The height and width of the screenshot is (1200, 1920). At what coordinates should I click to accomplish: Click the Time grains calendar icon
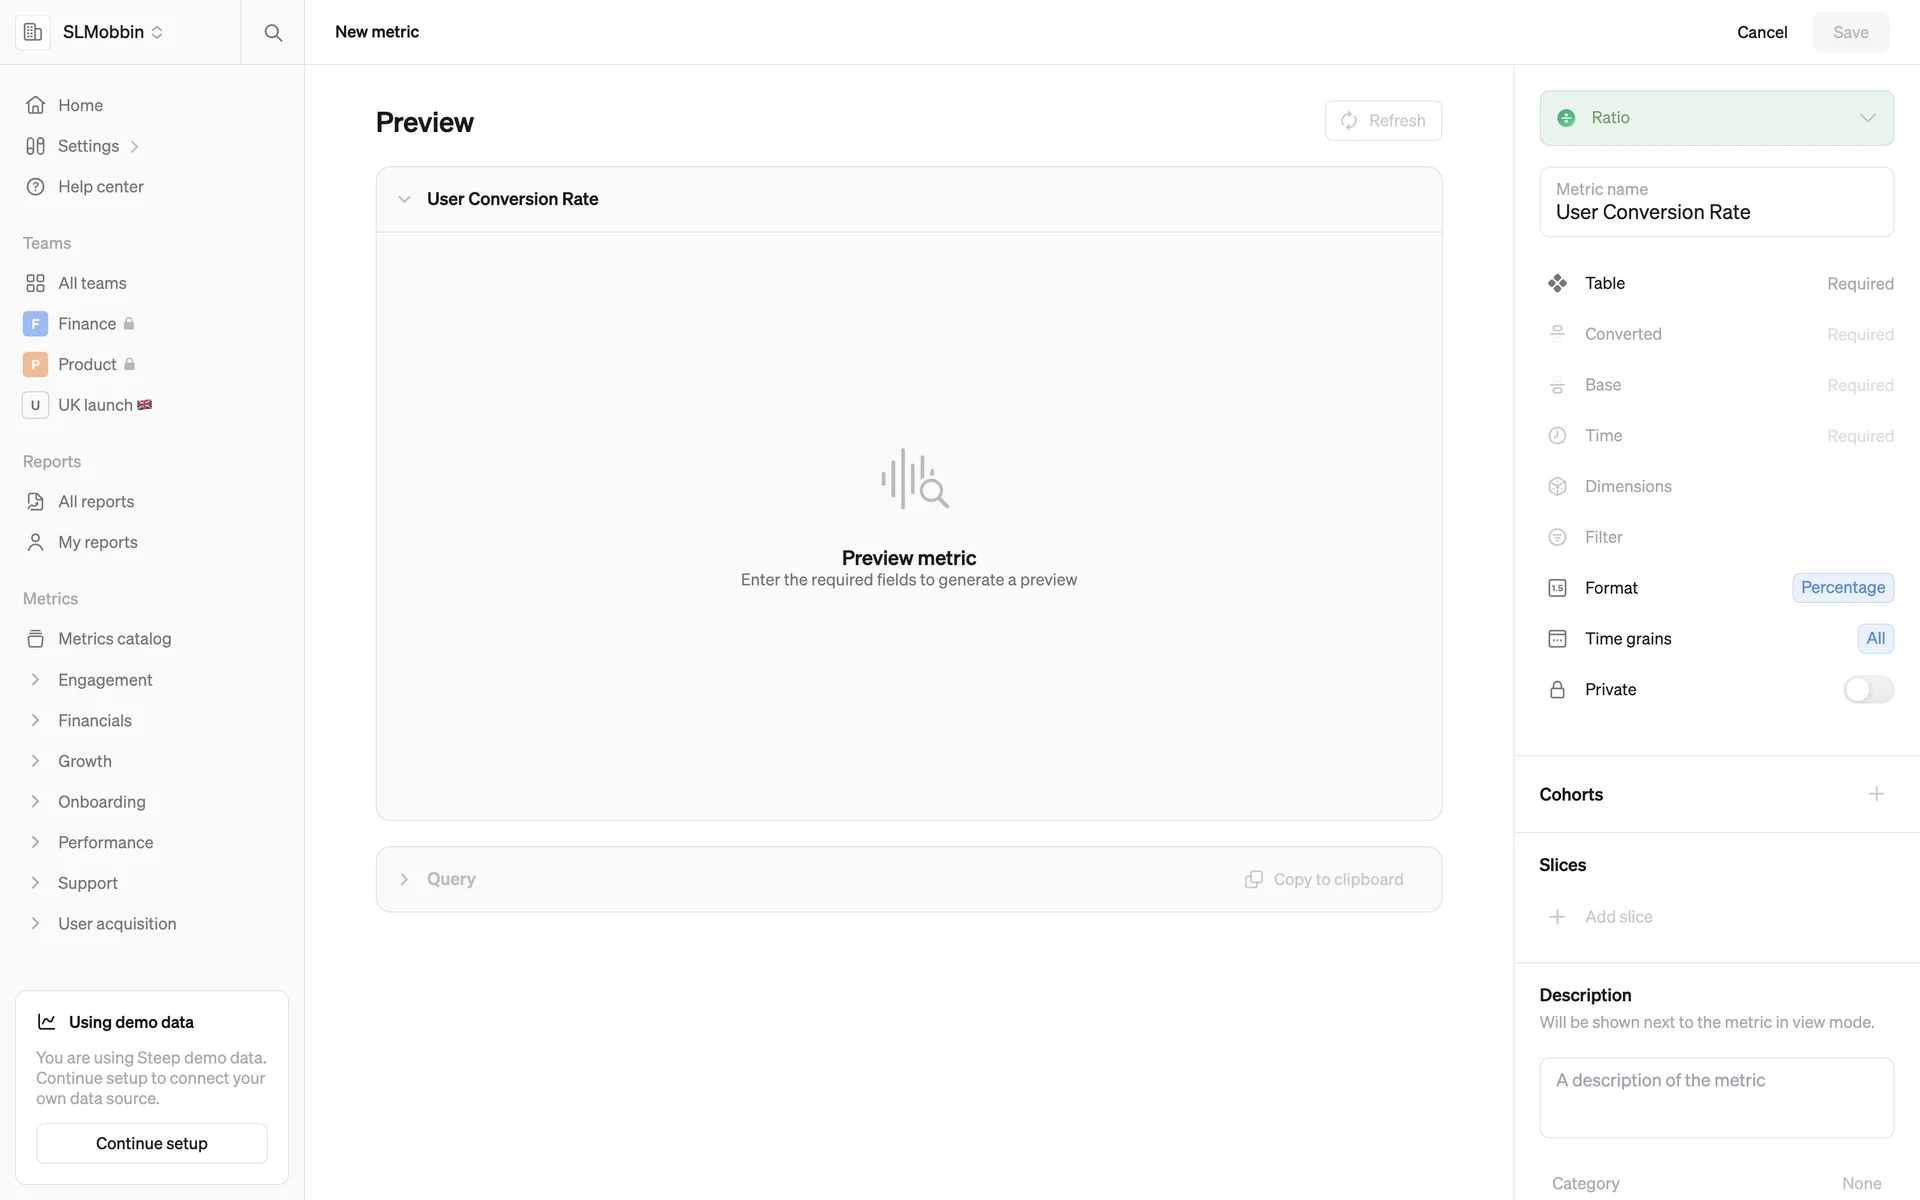1557,638
